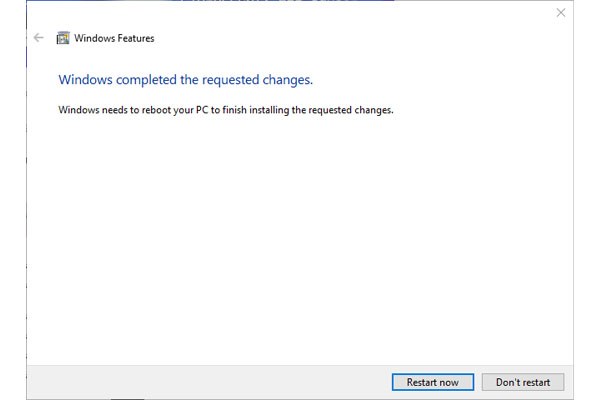Click the word 'Features' in the title
Viewport: 600px width, 400px height.
pyautogui.click(x=135, y=38)
